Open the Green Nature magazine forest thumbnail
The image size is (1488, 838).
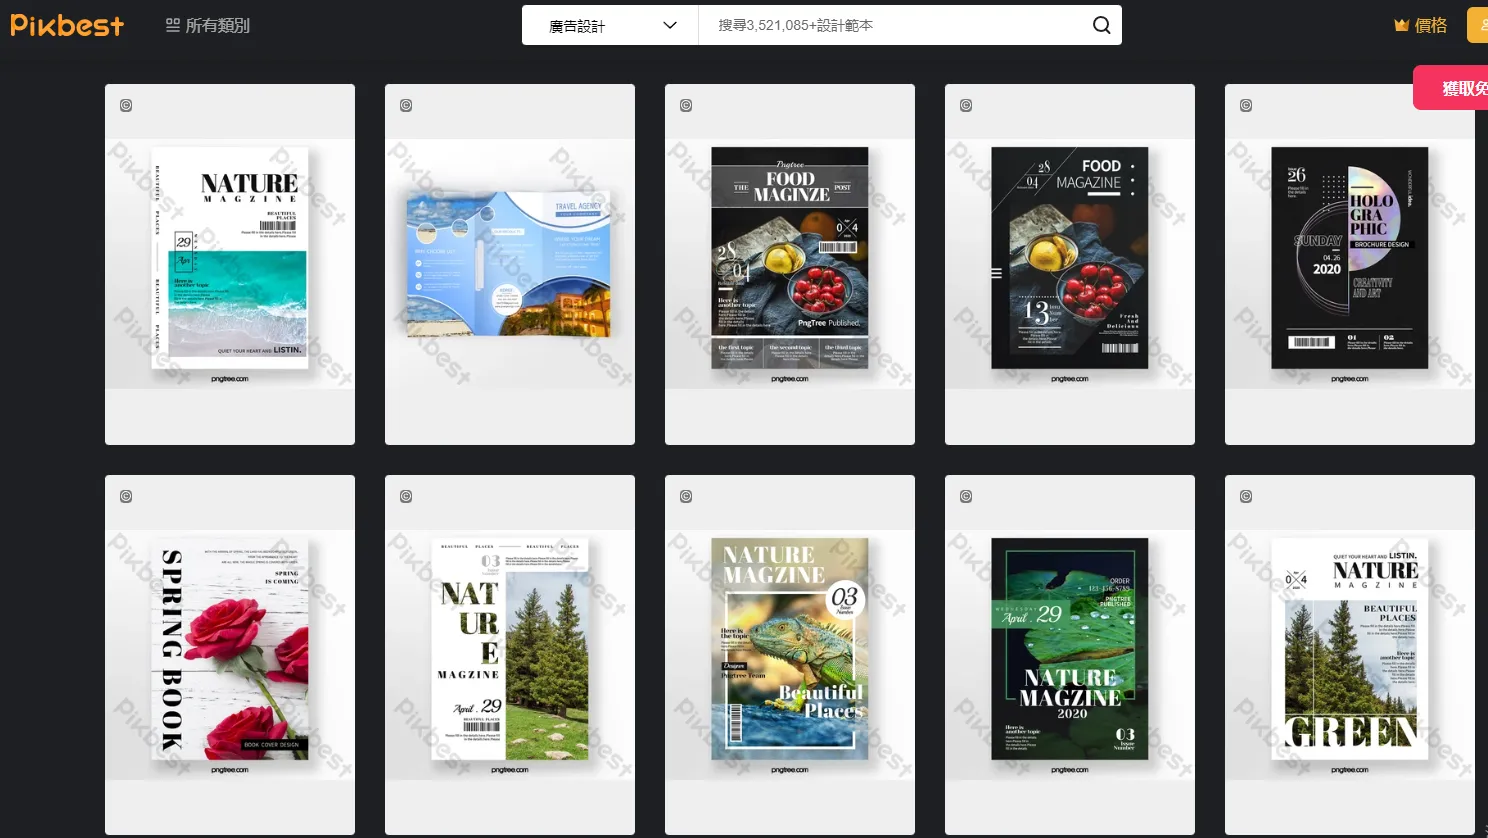point(1349,650)
